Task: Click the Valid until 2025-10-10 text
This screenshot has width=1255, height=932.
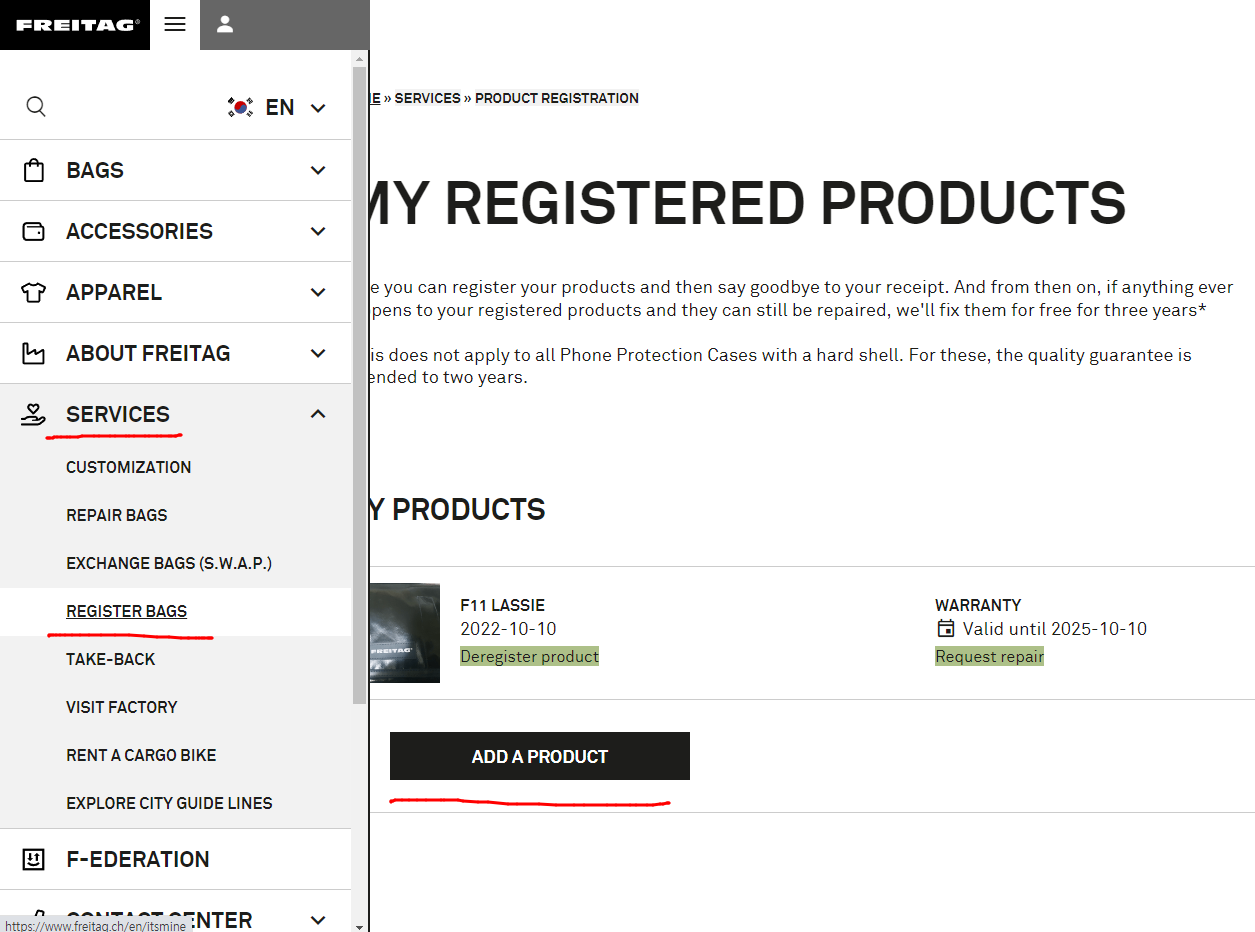Action: click(x=1055, y=629)
